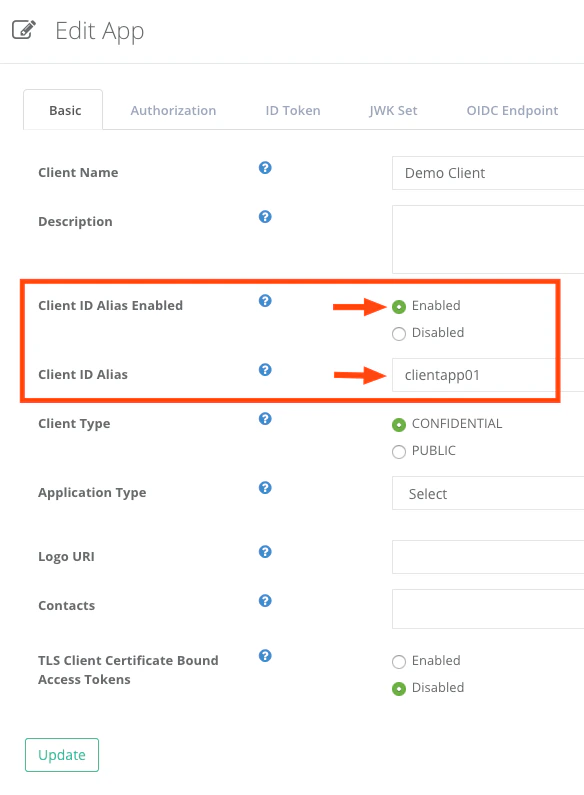This screenshot has height=795, width=584.
Task: Click the Contacts input field
Action: 488,609
